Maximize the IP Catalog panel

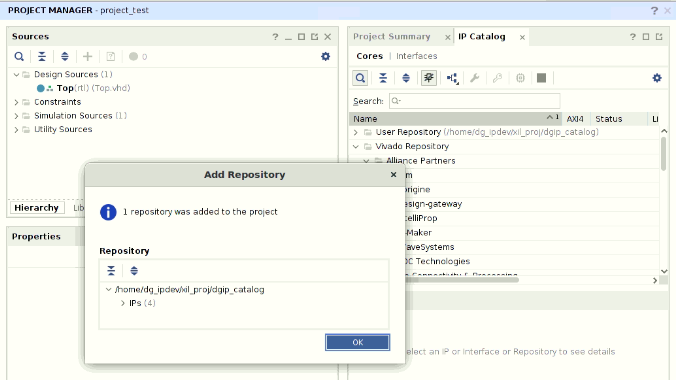(x=646, y=37)
